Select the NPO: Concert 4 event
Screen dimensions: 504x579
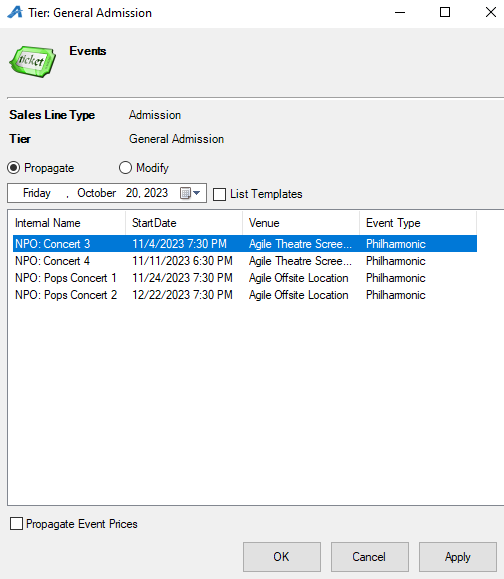point(245,261)
